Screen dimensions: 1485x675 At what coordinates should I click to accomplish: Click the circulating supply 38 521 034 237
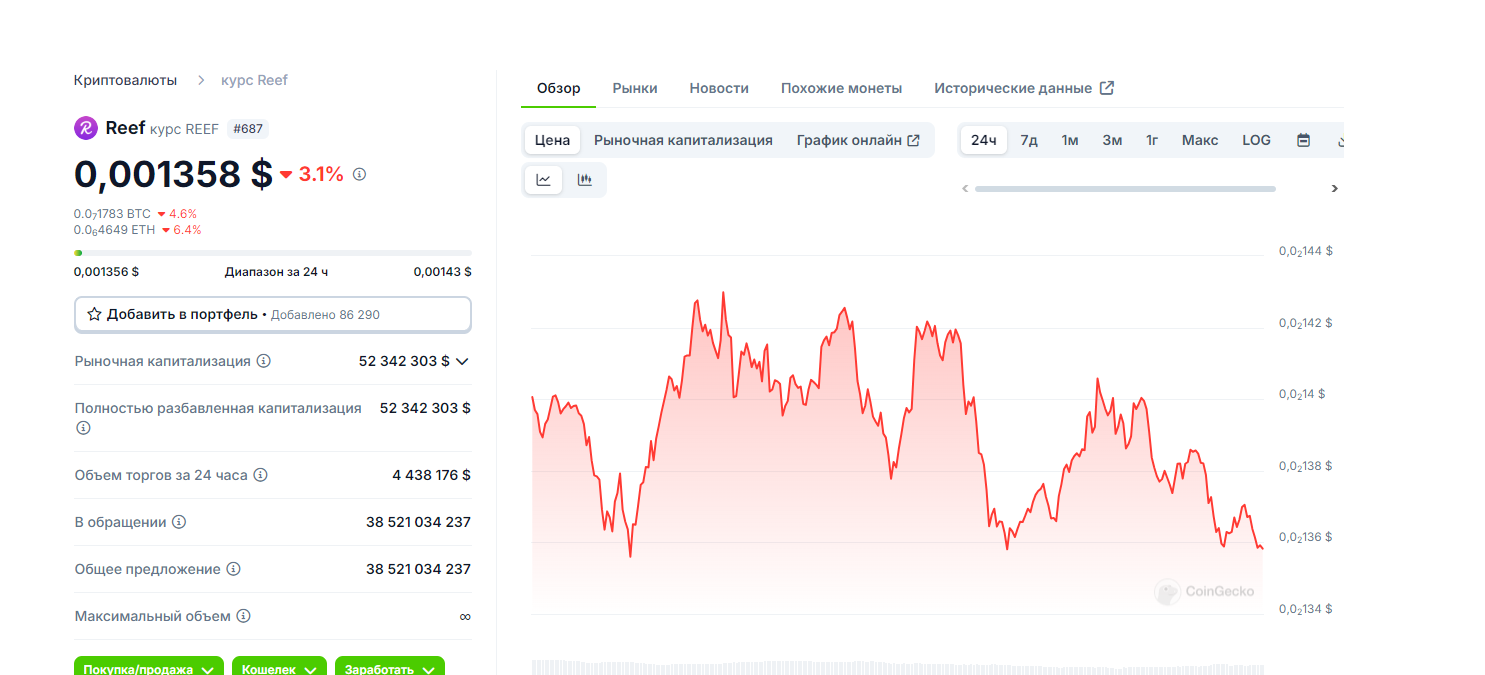pos(418,522)
